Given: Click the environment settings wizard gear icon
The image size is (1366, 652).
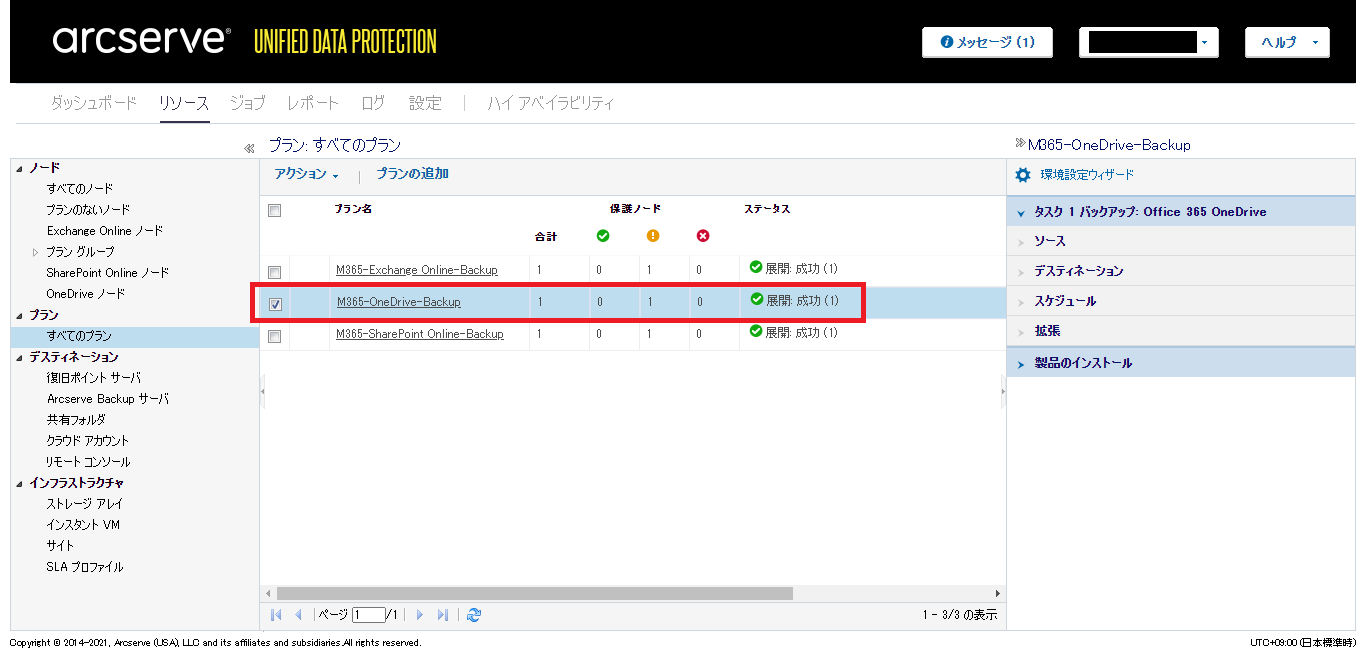Looking at the screenshot, I should tap(1022, 175).
